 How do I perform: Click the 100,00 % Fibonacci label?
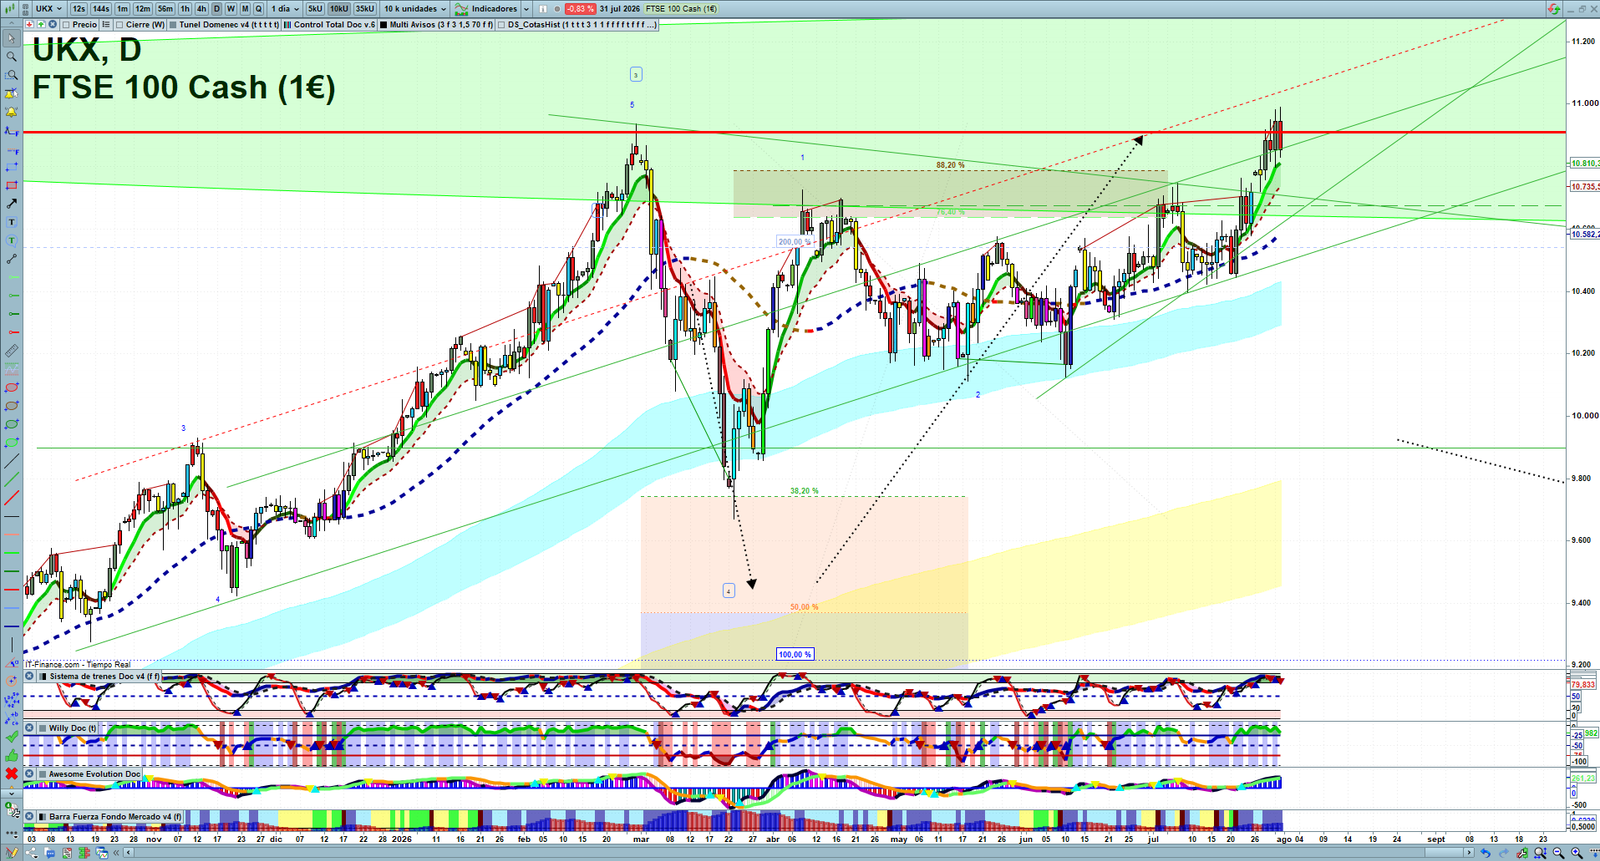pyautogui.click(x=795, y=654)
